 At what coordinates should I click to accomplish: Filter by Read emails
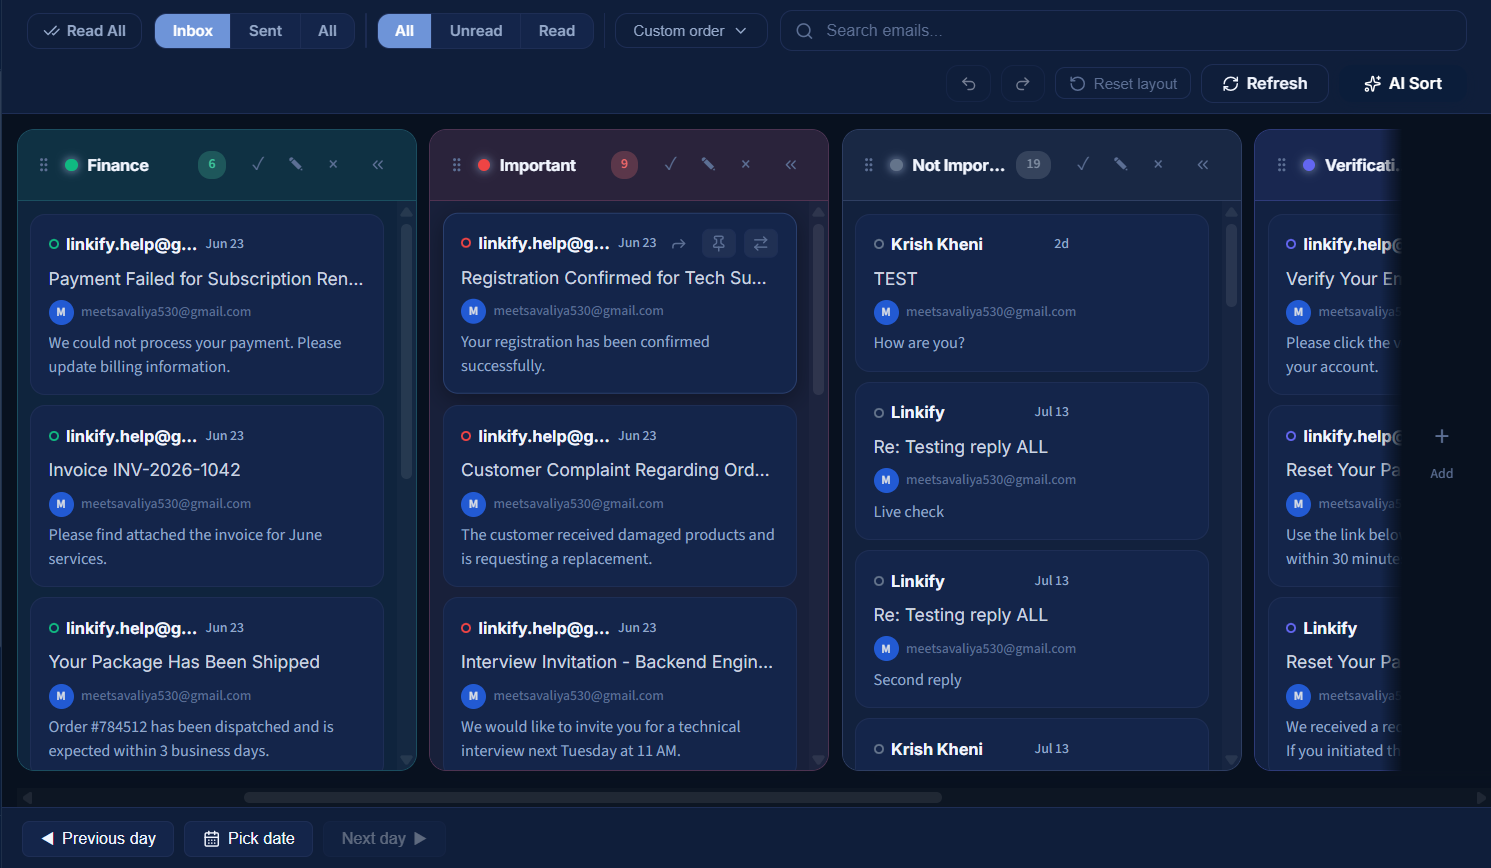pyautogui.click(x=556, y=31)
